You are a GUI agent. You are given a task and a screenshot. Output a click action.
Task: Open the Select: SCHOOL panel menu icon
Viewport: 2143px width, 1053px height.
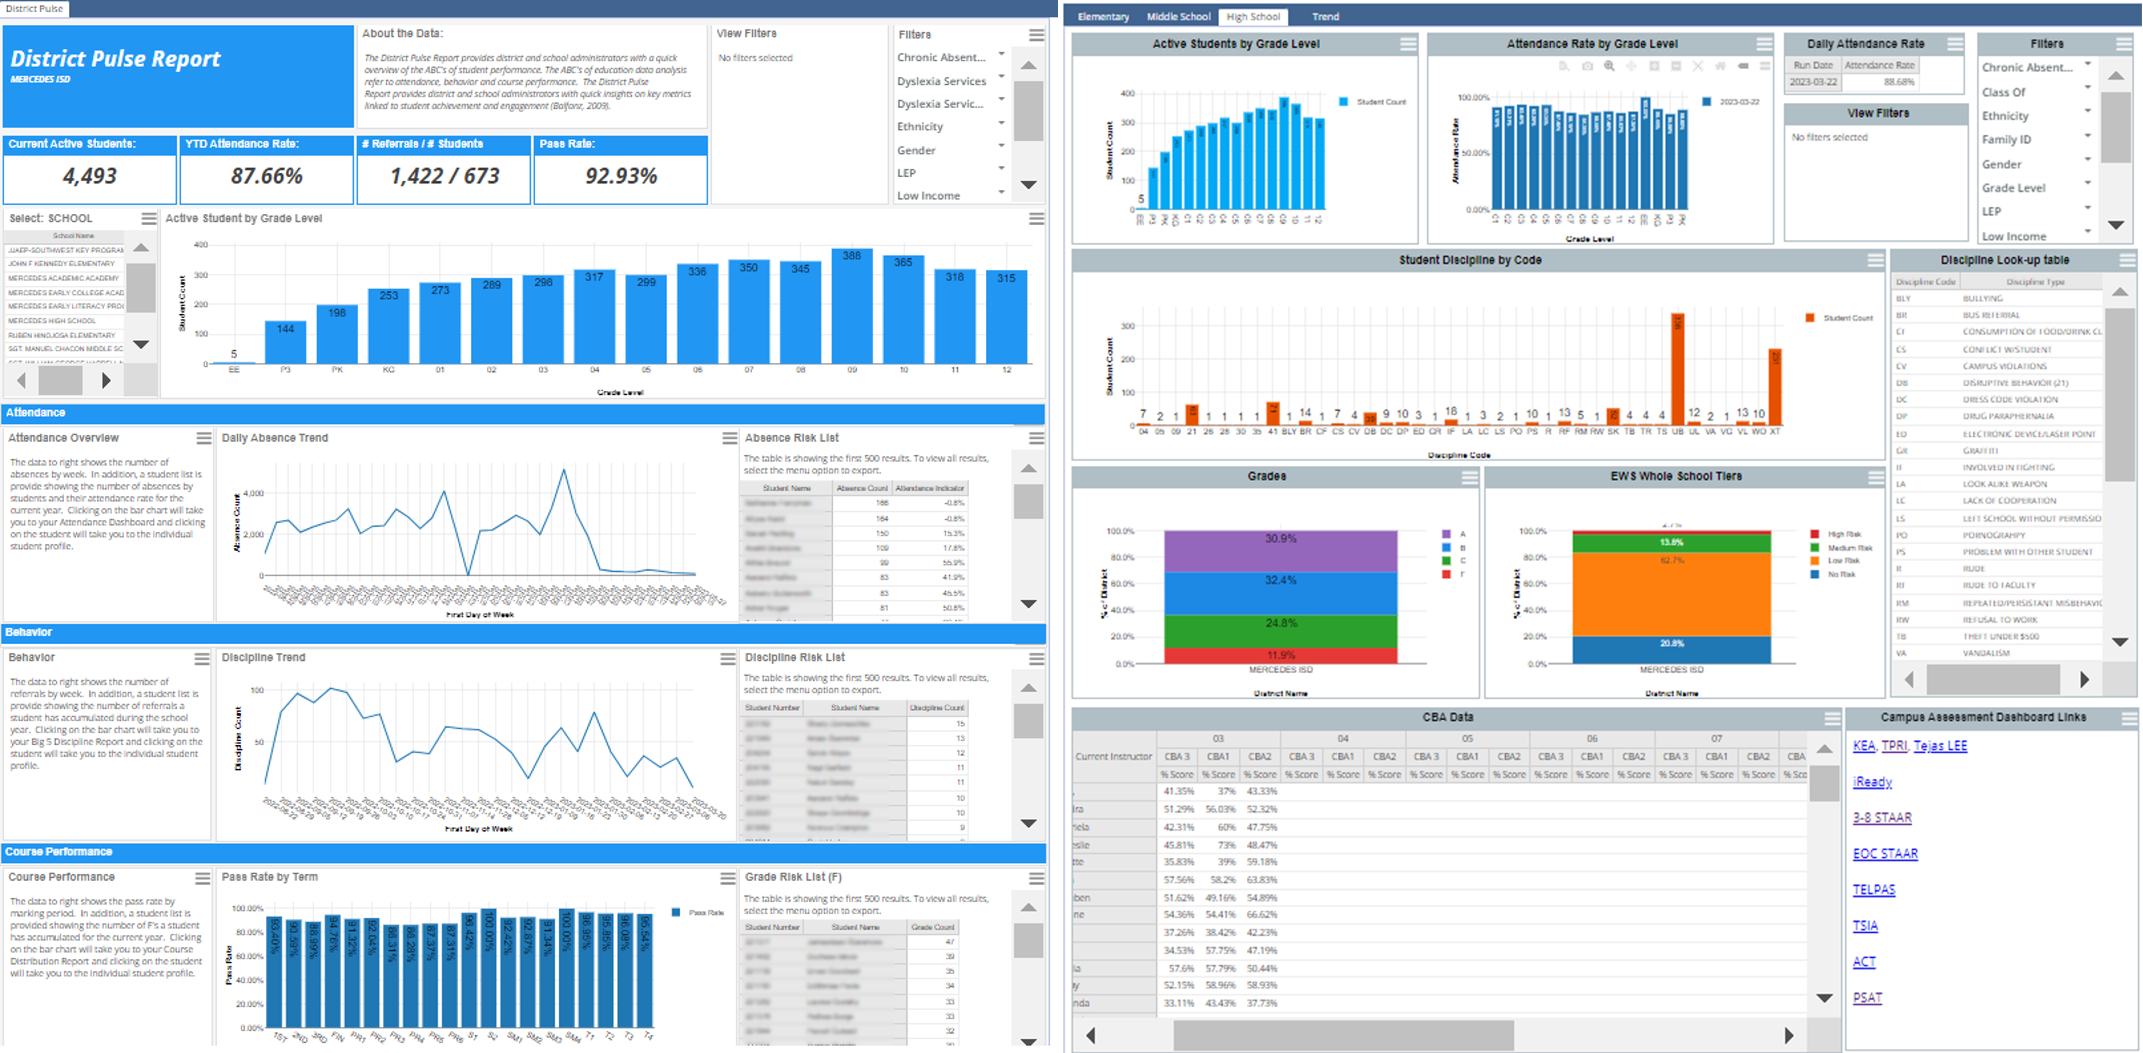pyautogui.click(x=149, y=218)
